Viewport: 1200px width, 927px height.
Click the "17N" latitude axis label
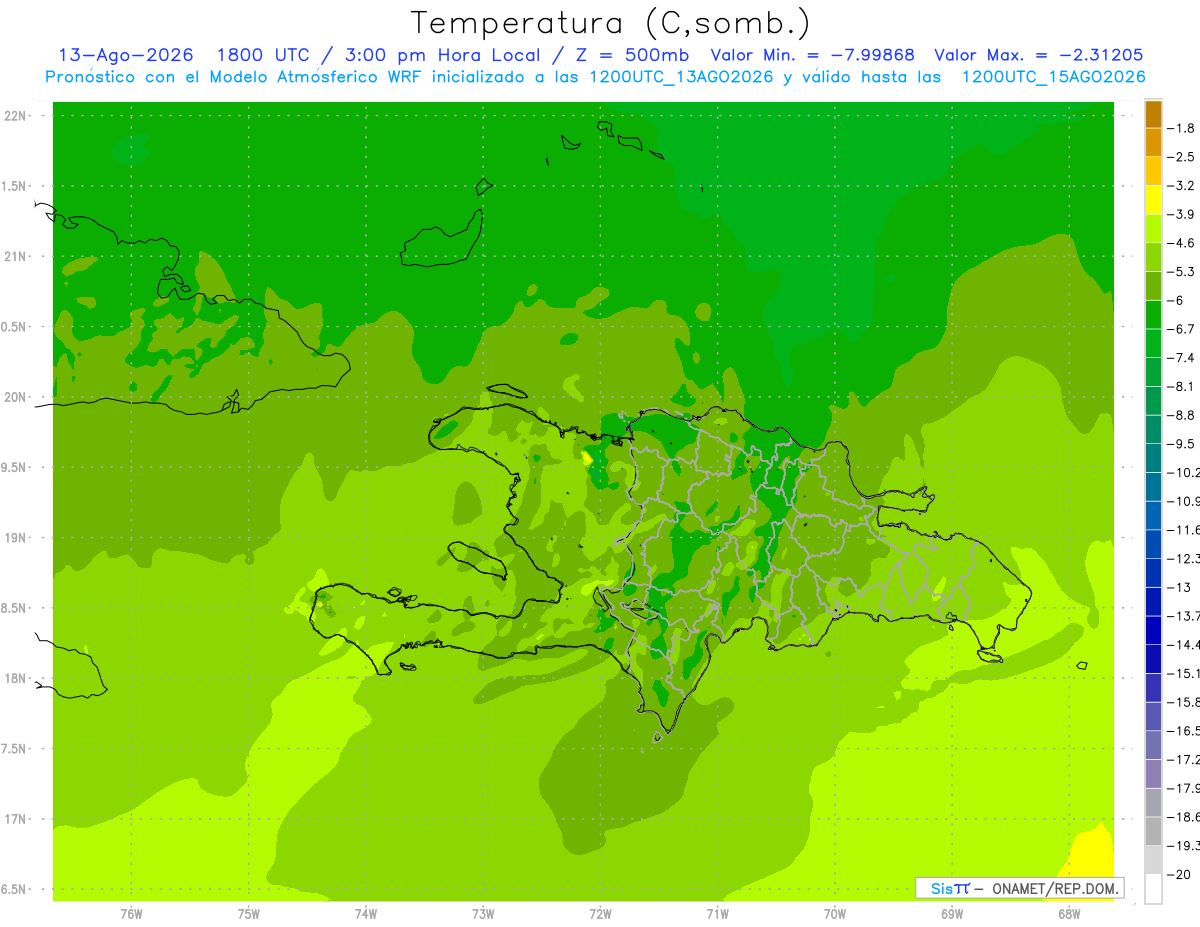tap(15, 819)
